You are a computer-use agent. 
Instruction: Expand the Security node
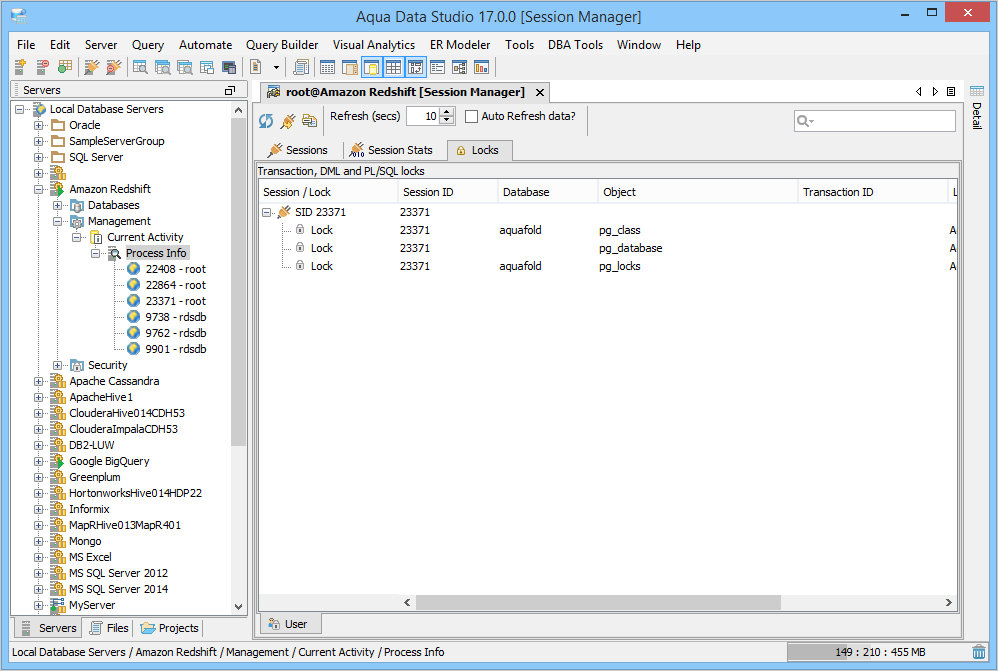(57, 365)
